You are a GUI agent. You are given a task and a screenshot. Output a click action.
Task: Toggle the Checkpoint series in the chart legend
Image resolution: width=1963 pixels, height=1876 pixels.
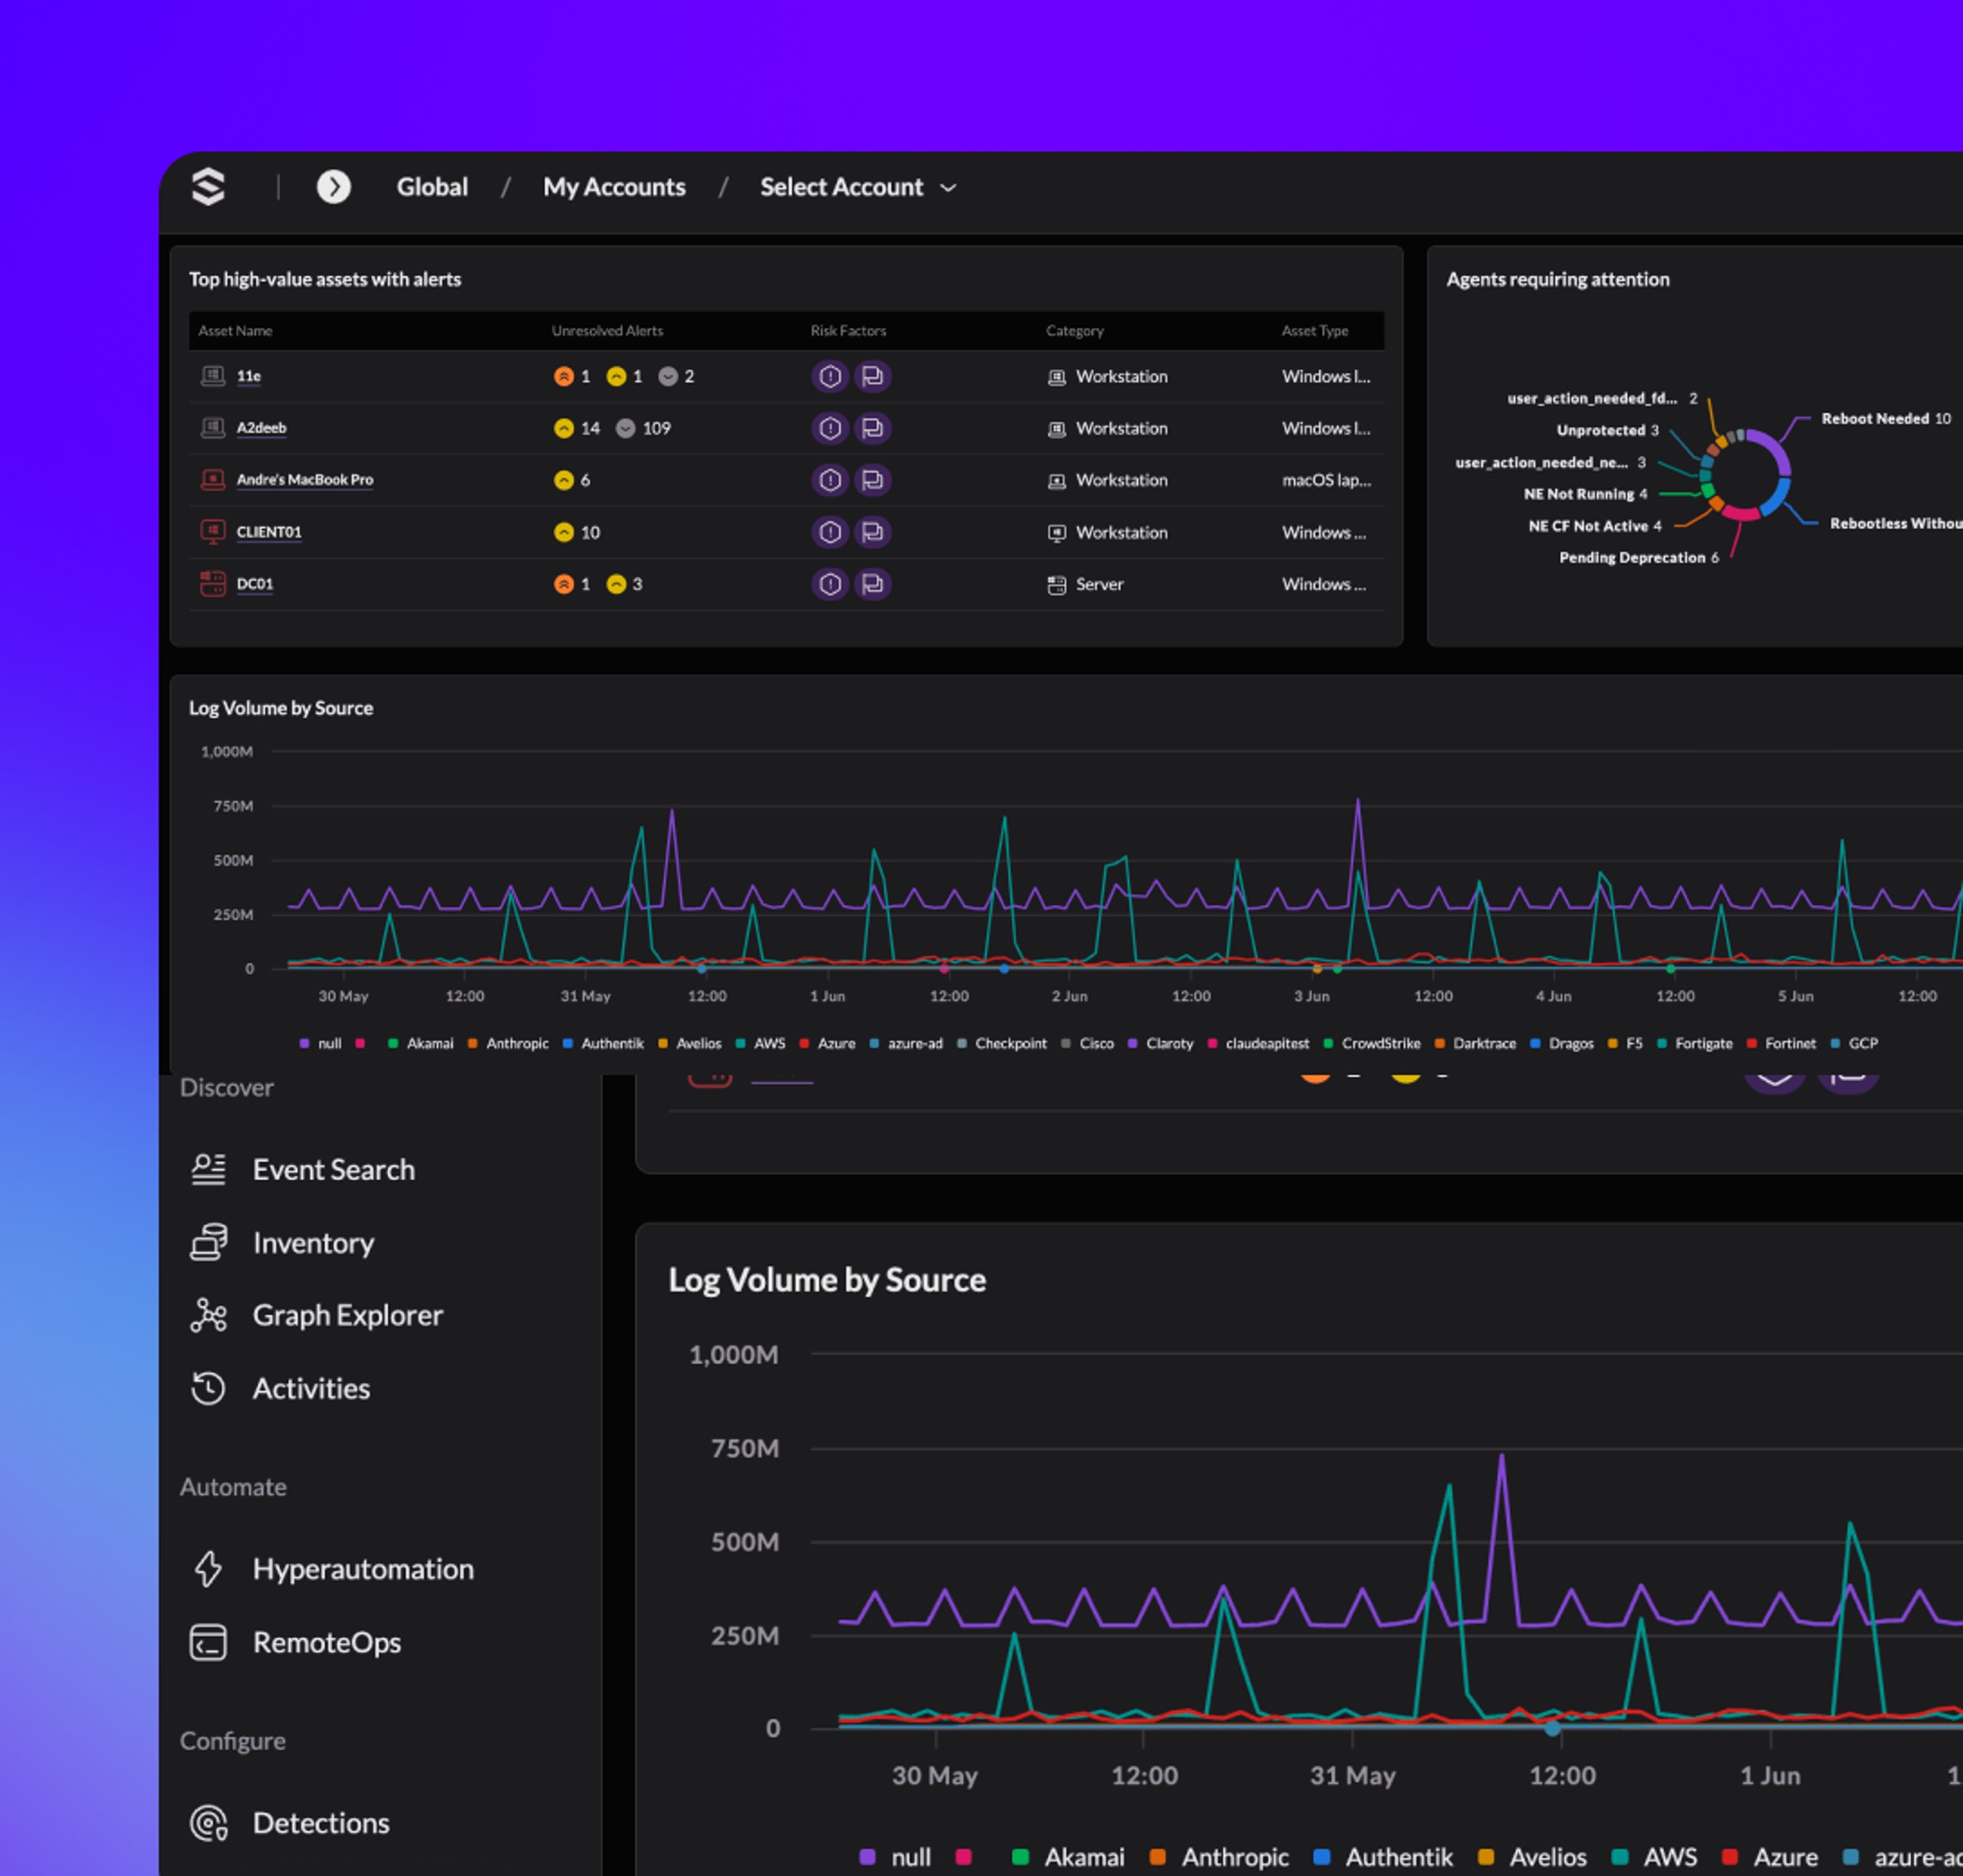point(1002,1043)
